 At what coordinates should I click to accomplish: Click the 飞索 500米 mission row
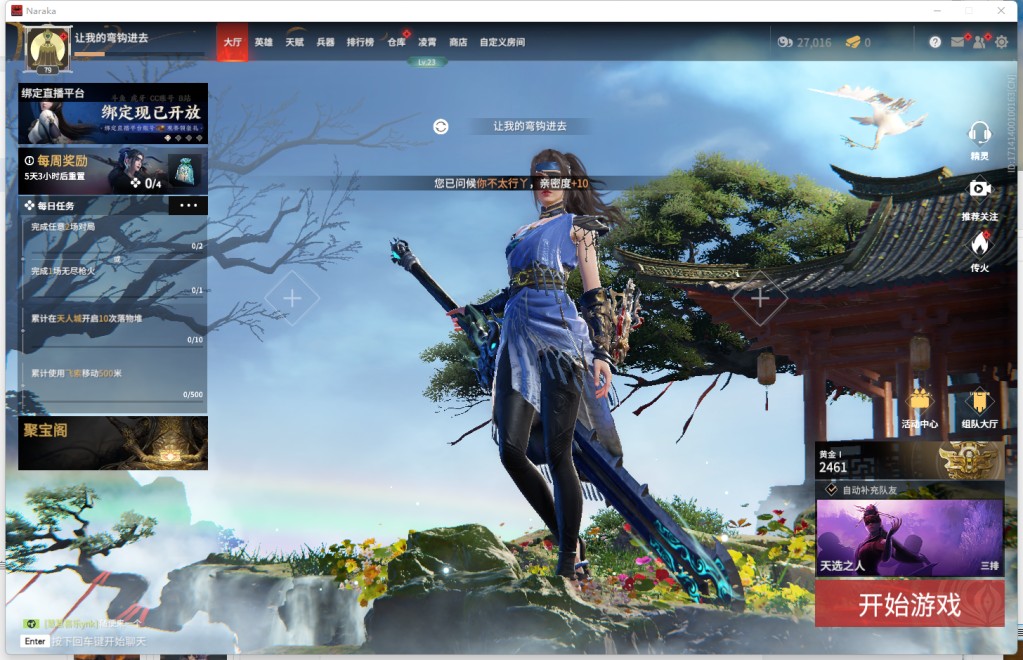pyautogui.click(x=115, y=383)
